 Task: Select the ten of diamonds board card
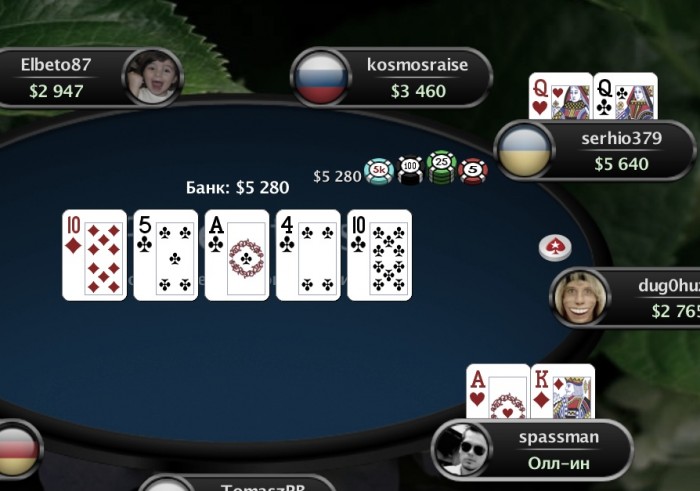[x=95, y=255]
